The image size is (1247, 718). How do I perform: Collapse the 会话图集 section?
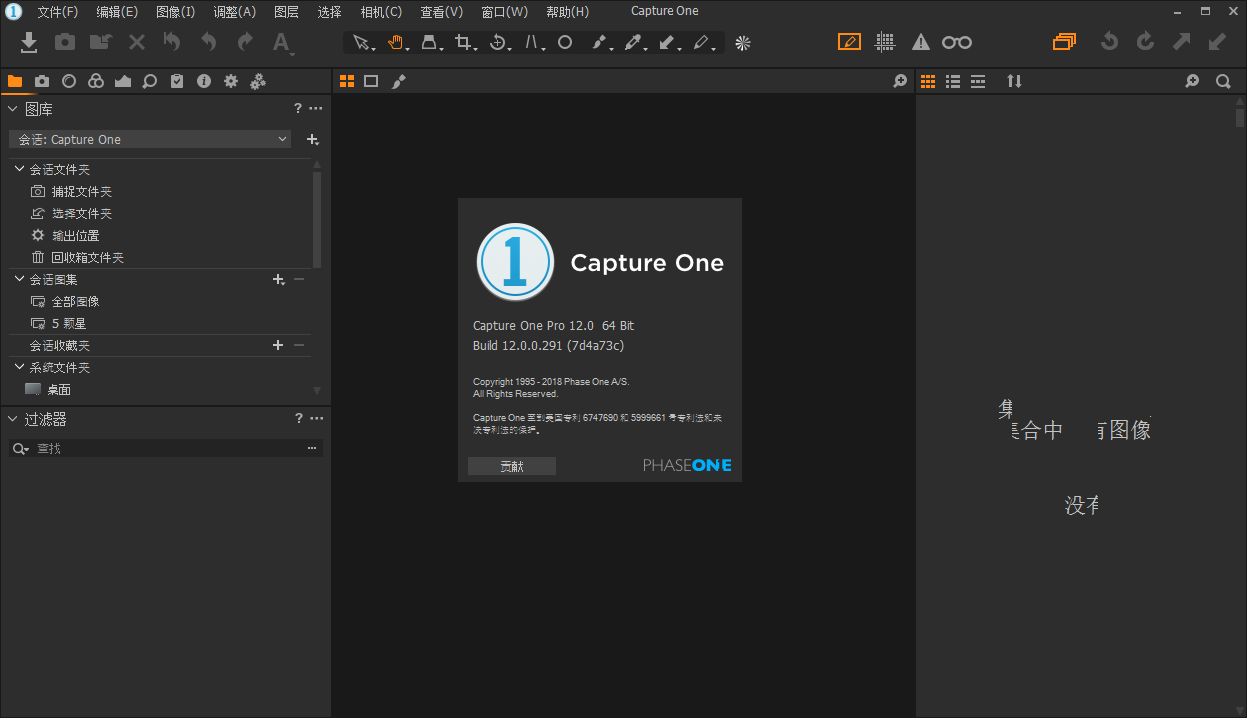19,280
